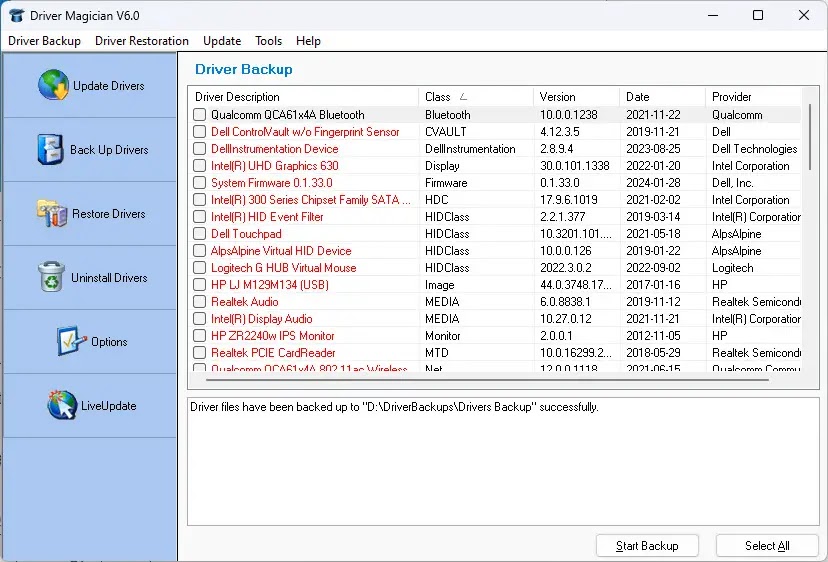
Task: Select the Intel(R) 300 Series Chipset SATA checkbox
Action: click(199, 200)
